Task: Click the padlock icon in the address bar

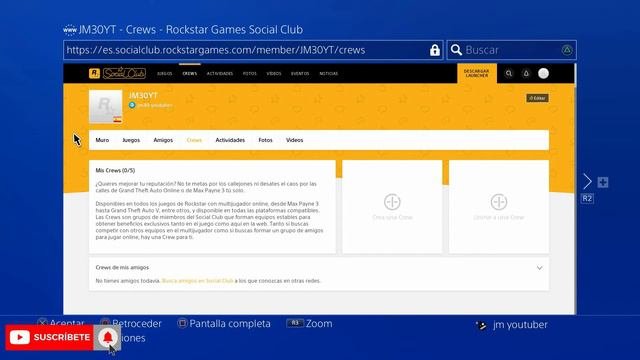Action: [x=435, y=50]
